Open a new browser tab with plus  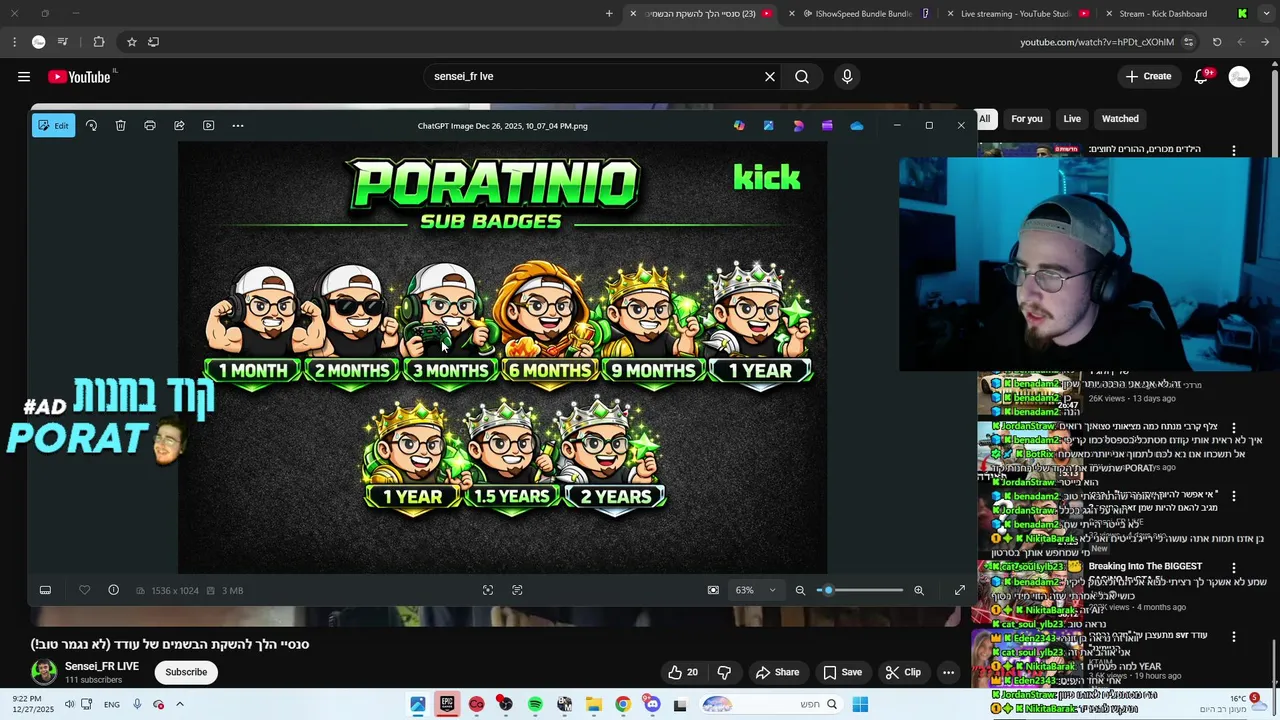point(609,14)
